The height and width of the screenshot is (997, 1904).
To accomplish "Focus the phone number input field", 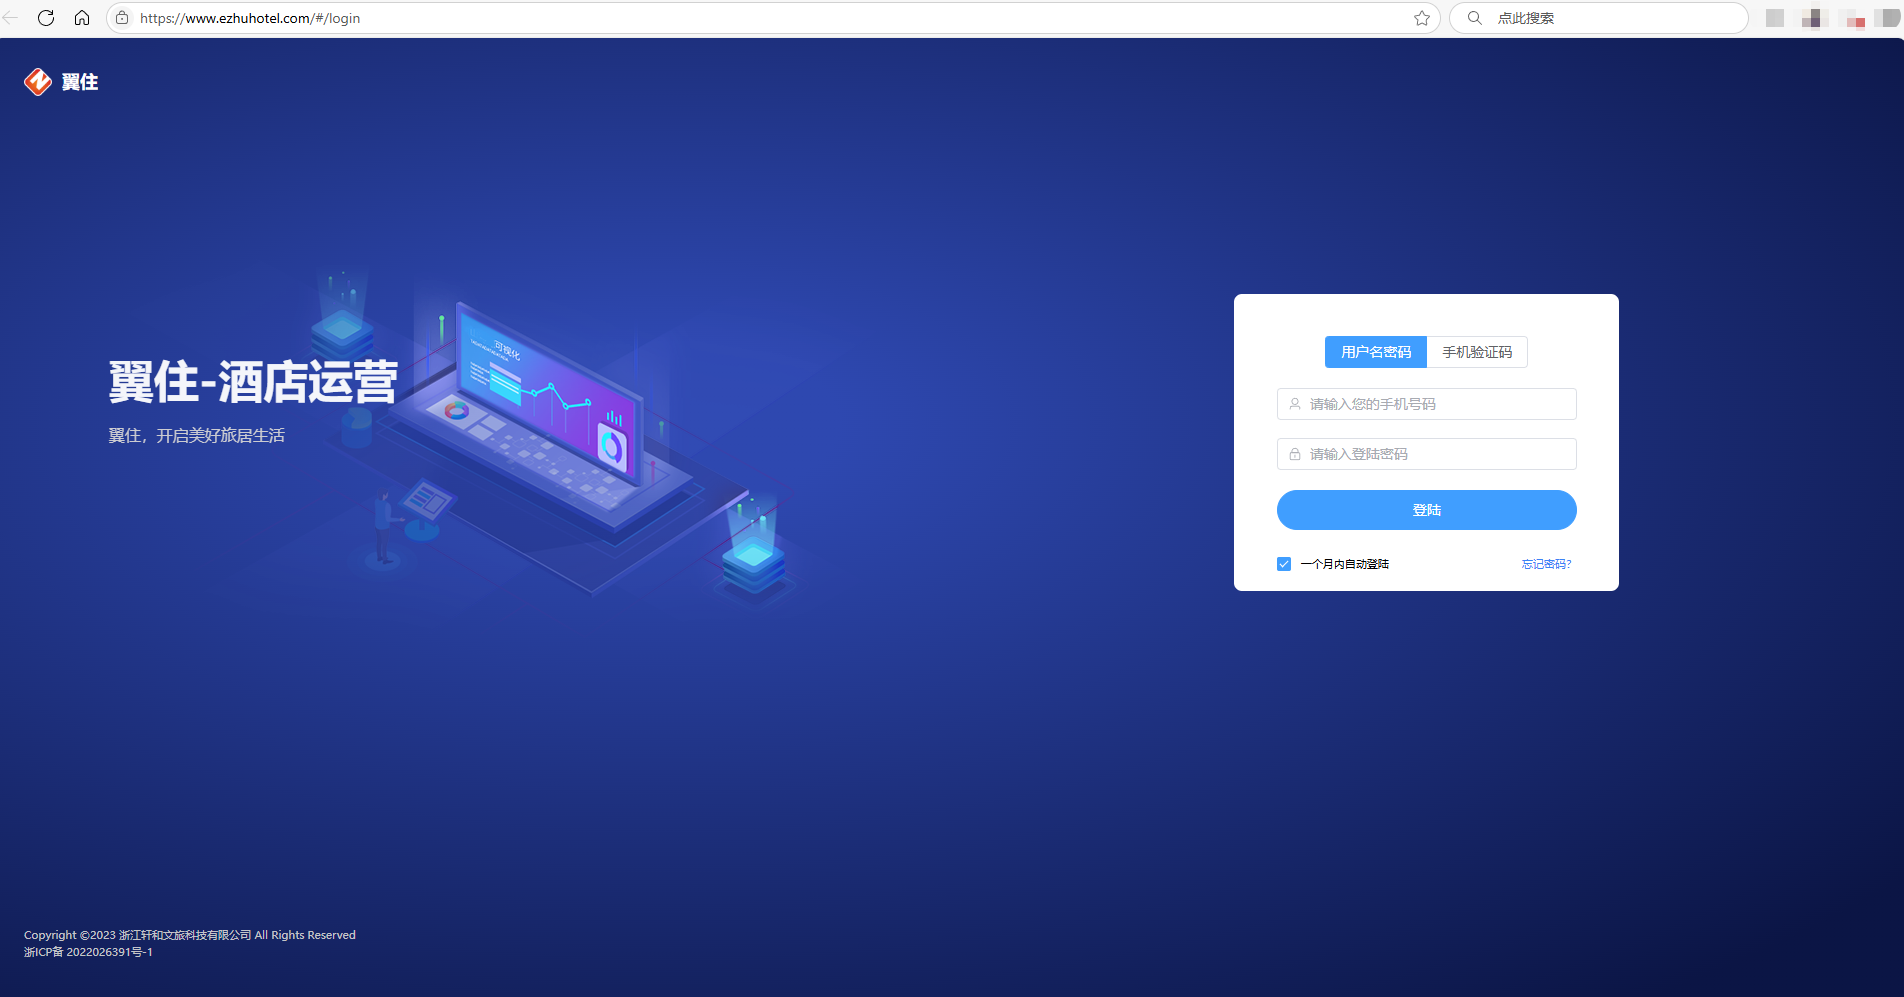I will point(1427,404).
